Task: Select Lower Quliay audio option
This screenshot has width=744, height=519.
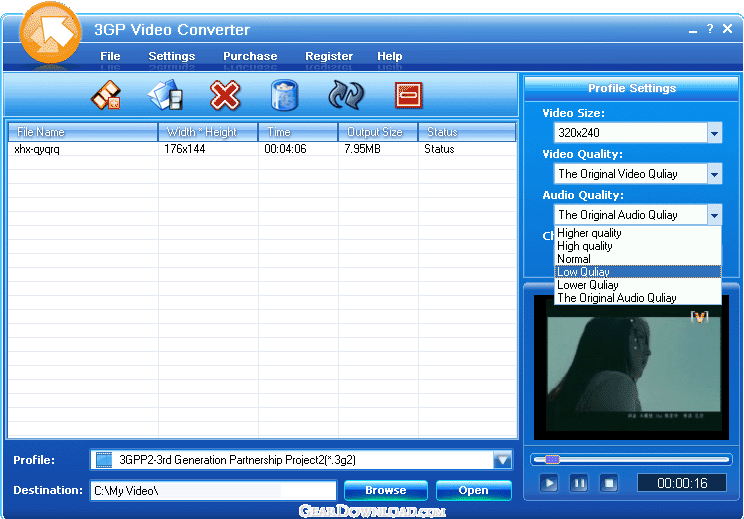Action: 638,285
